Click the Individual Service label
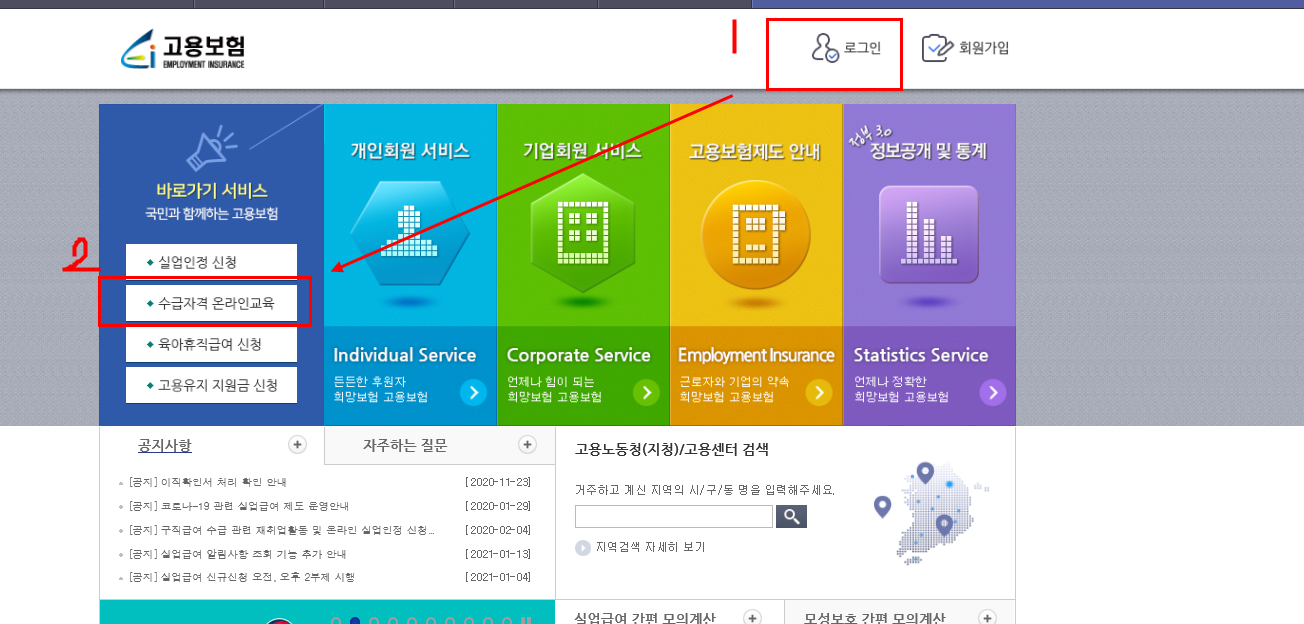The height and width of the screenshot is (624, 1304). coord(405,355)
